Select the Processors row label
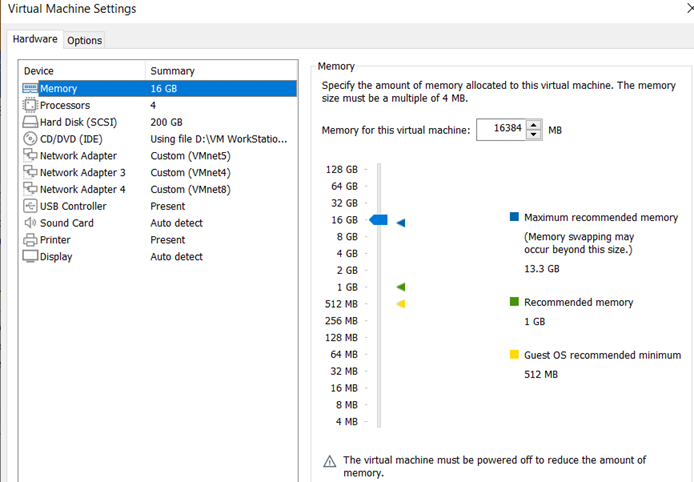This screenshot has width=694, height=482. 65,105
